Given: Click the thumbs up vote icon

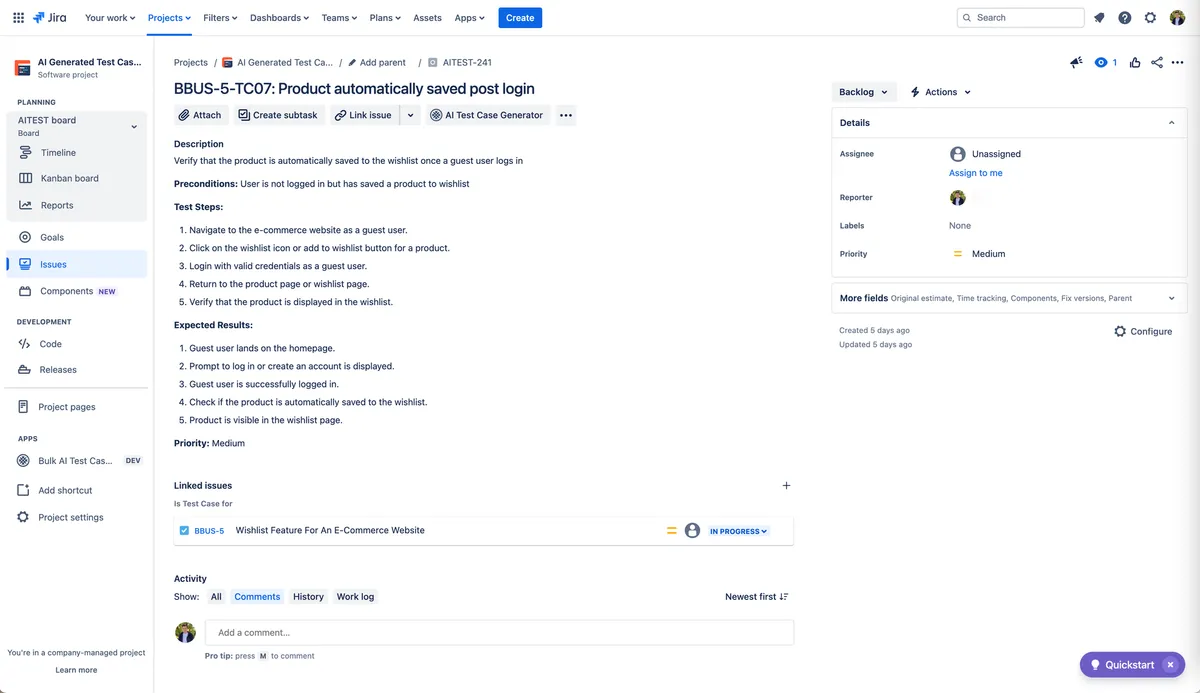Looking at the screenshot, I should tap(1135, 62).
